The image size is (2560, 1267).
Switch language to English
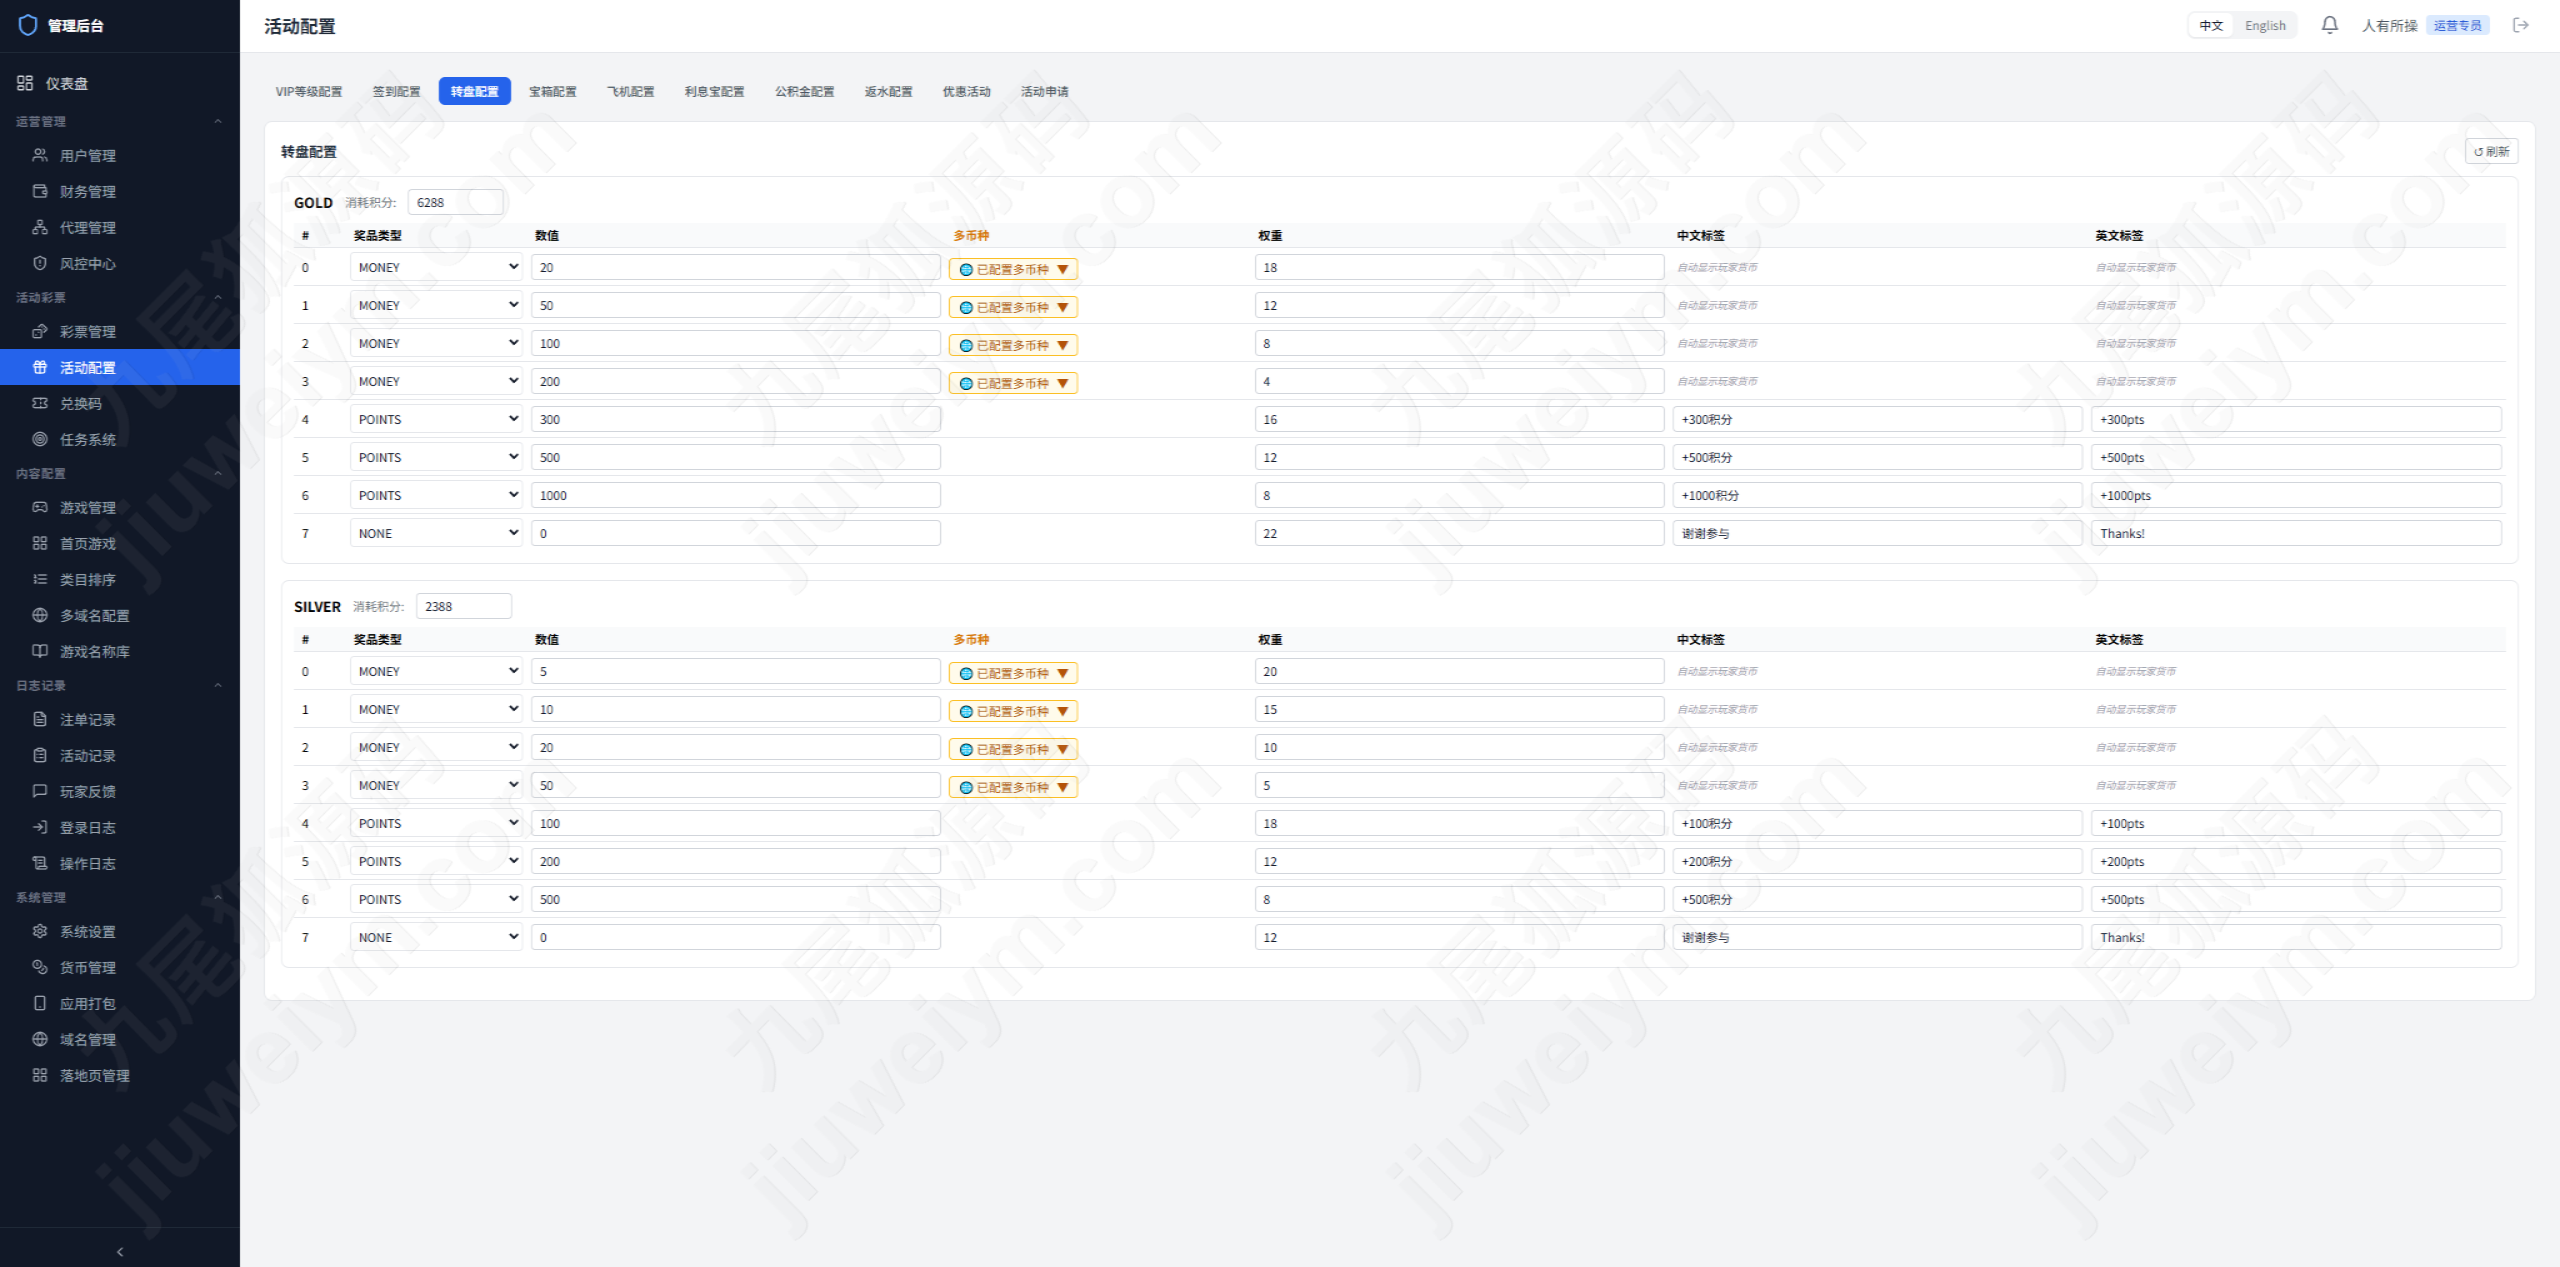(2265, 25)
